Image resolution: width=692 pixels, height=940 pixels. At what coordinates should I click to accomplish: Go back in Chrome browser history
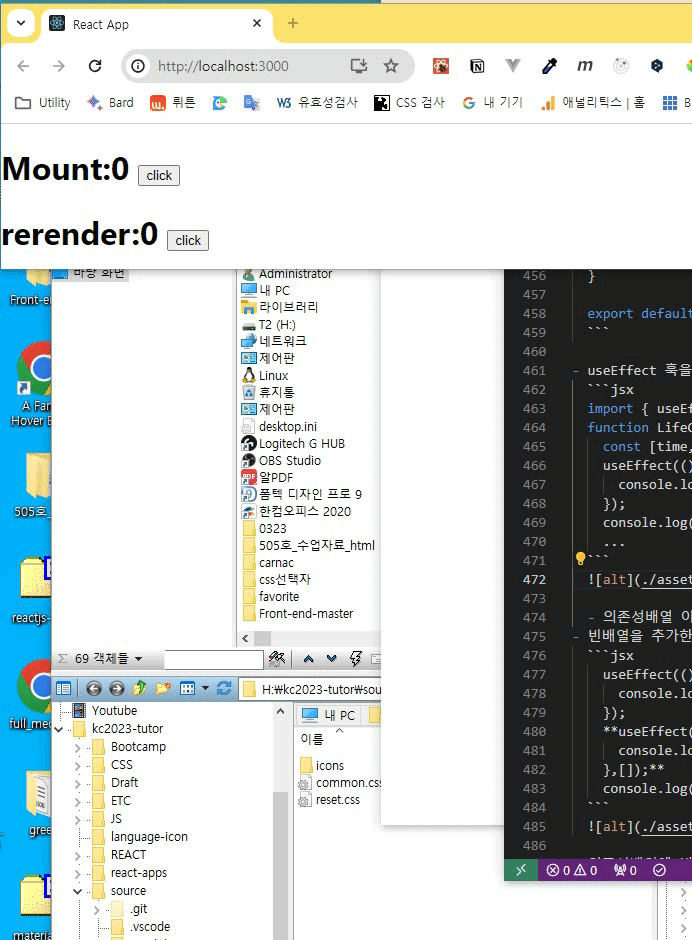[23, 66]
